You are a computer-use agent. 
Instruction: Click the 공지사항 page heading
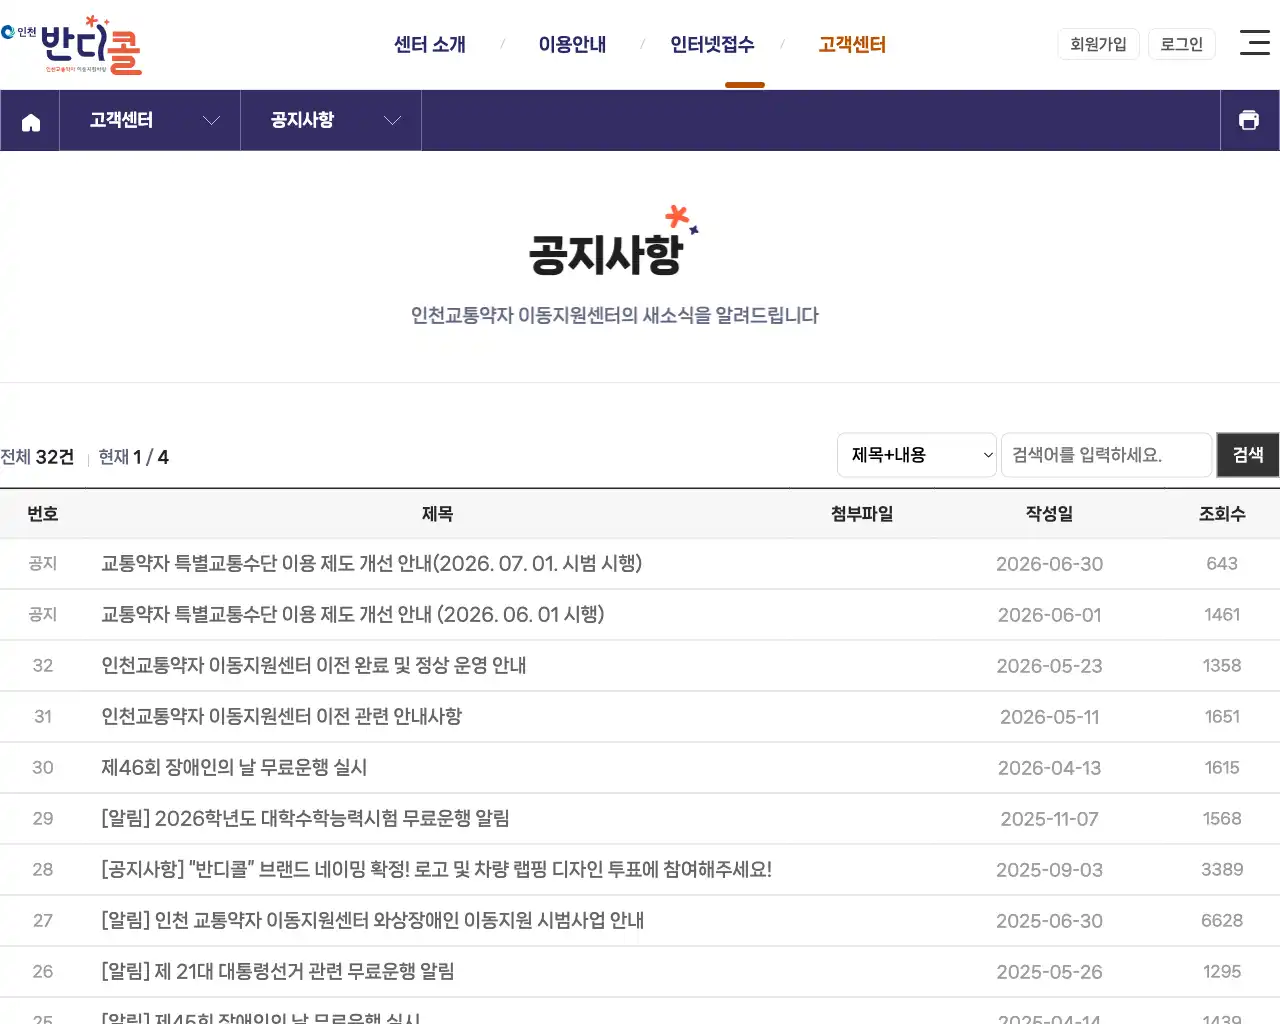coord(606,254)
